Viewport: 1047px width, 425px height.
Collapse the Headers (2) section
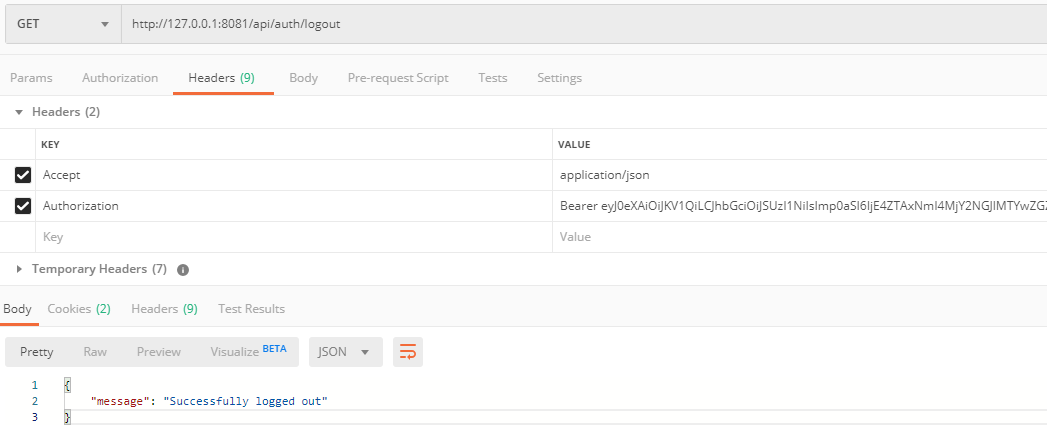(x=18, y=112)
